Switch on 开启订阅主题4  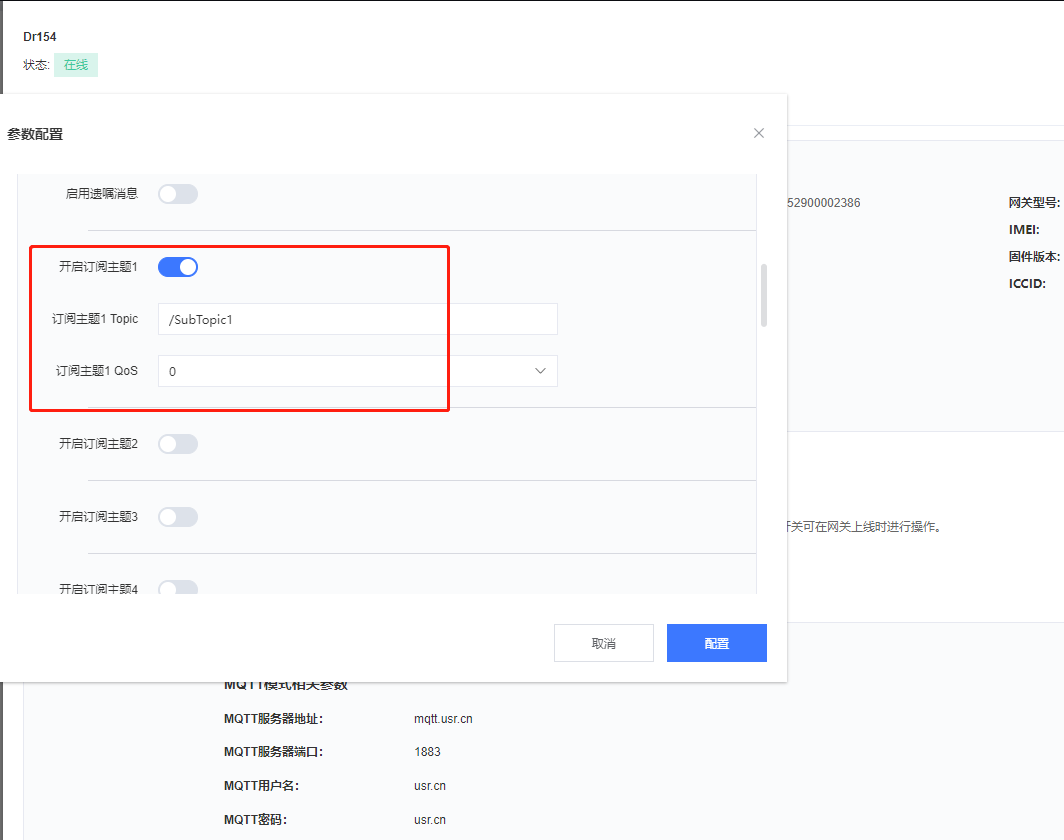[x=178, y=588]
